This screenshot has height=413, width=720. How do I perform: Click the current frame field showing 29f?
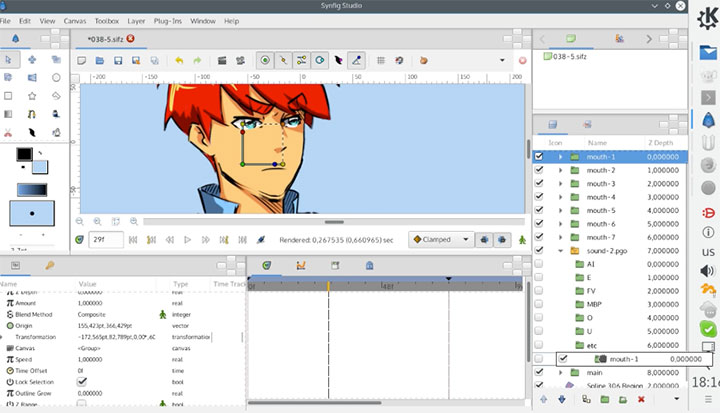(x=108, y=240)
